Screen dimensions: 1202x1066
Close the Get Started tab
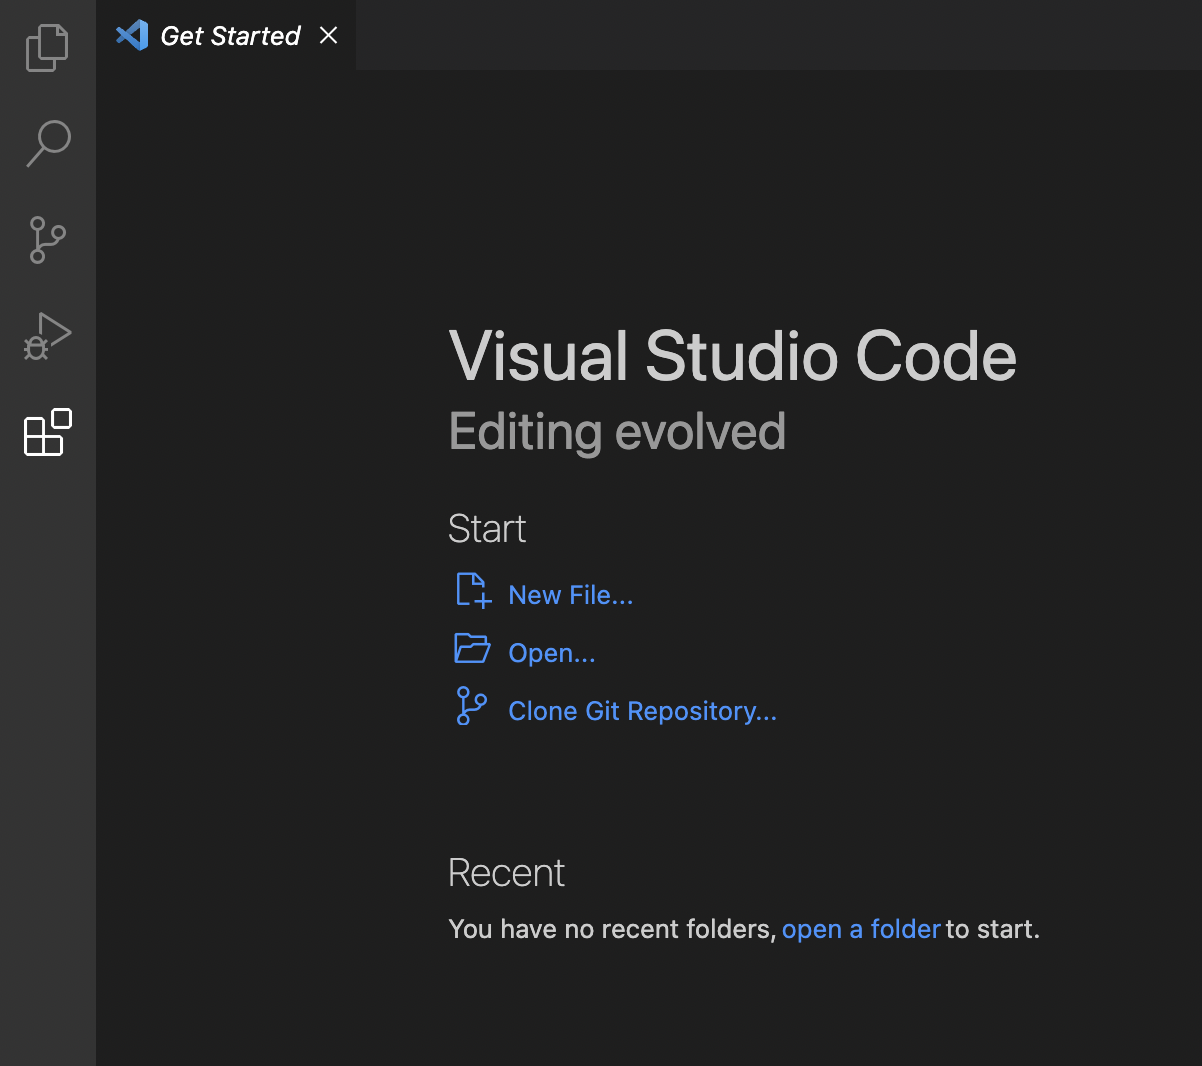[x=328, y=35]
